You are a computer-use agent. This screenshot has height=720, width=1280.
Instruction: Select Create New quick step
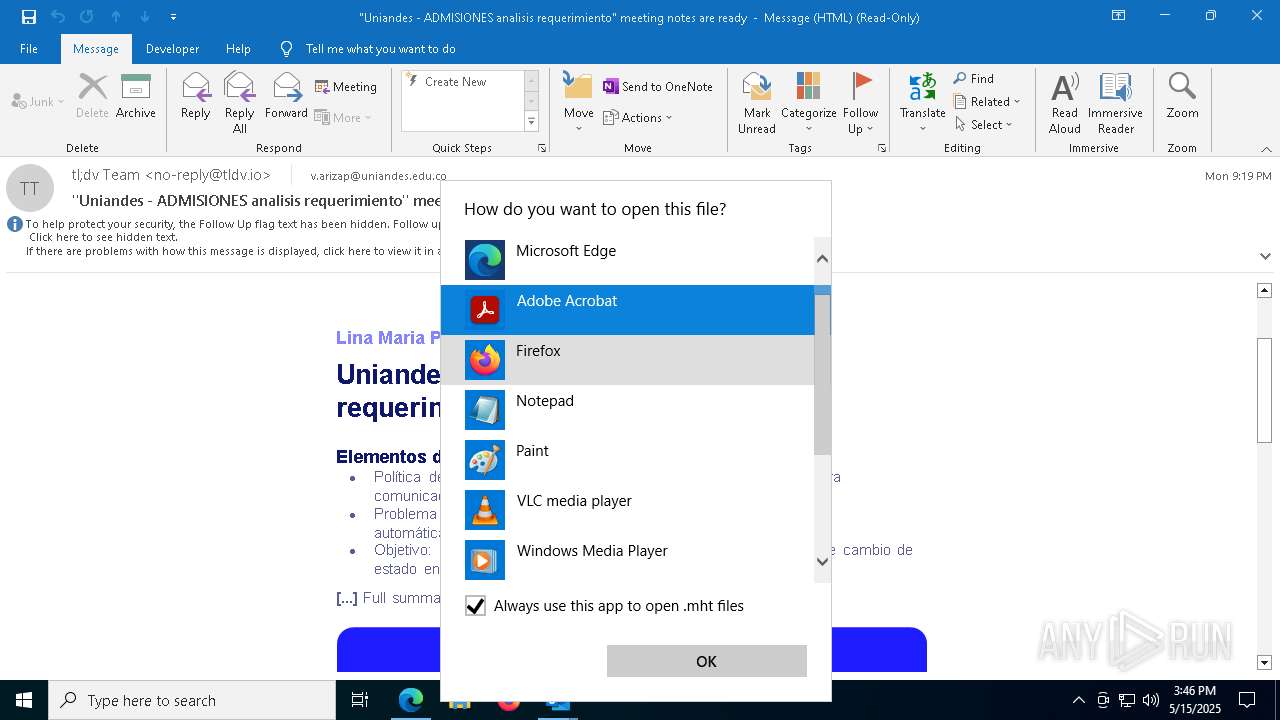(455, 82)
